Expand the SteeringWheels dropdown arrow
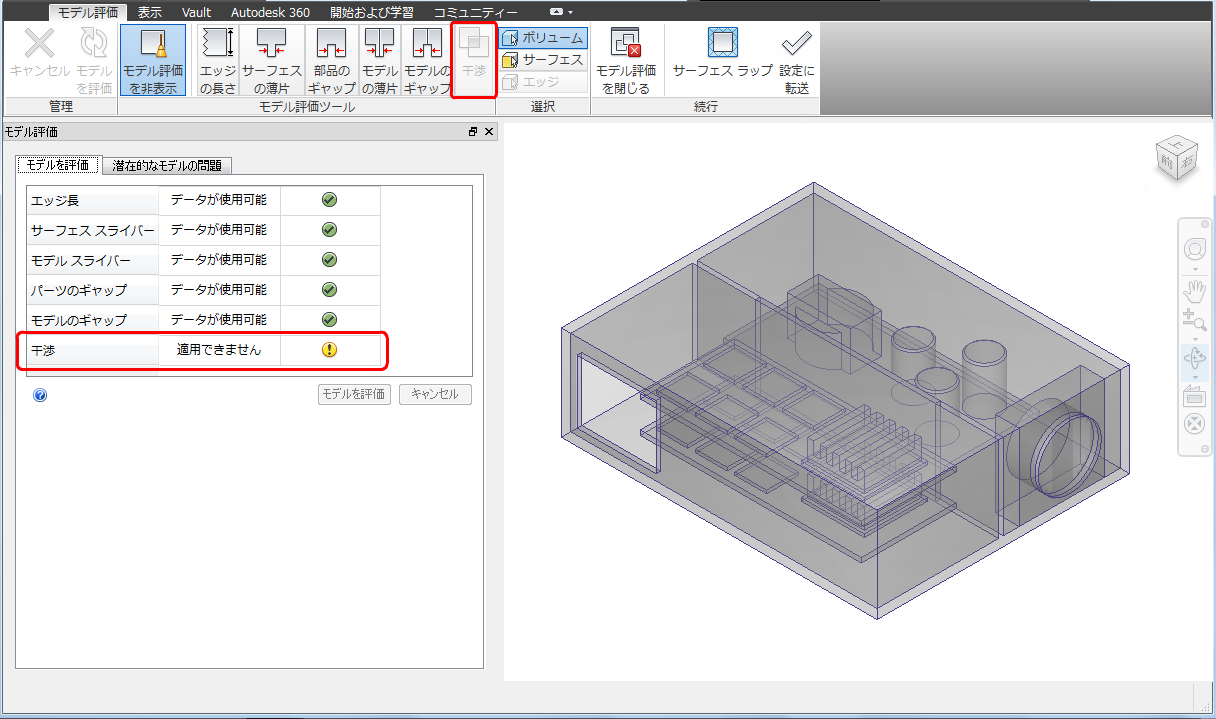The width and height of the screenshot is (1216, 719). [1195, 269]
